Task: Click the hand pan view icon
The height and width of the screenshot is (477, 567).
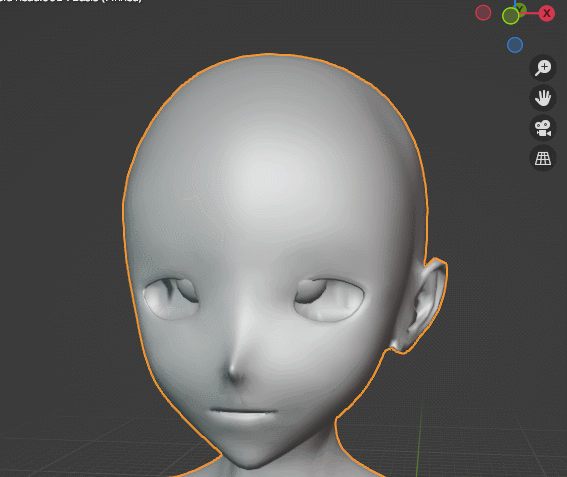Action: [x=543, y=98]
